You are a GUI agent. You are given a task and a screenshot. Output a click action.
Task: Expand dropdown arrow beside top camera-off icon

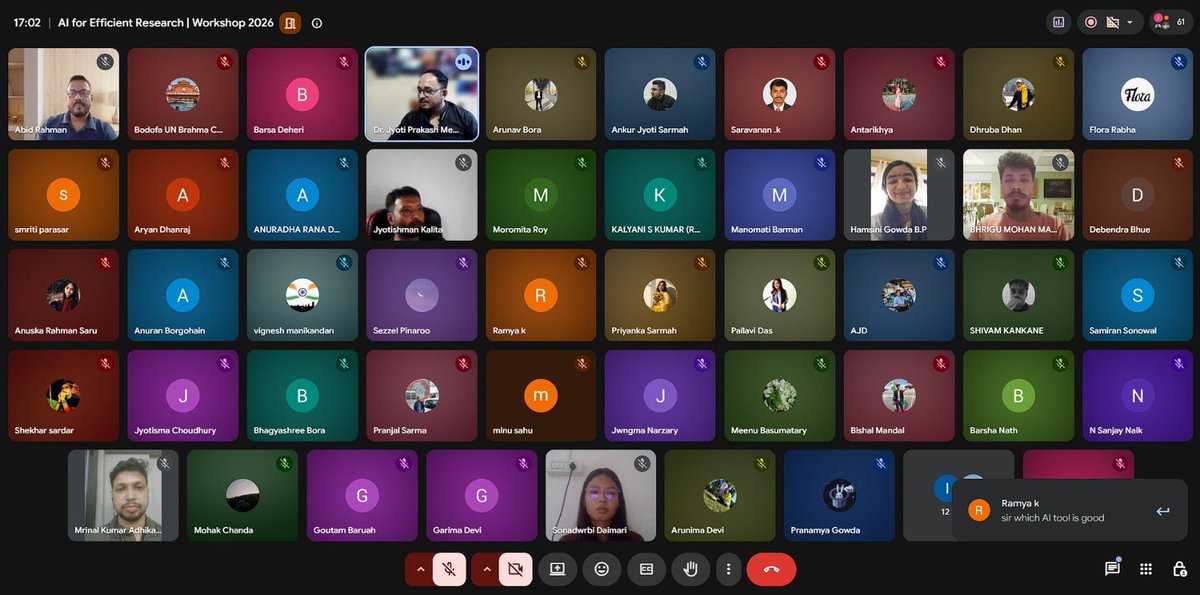point(1130,22)
